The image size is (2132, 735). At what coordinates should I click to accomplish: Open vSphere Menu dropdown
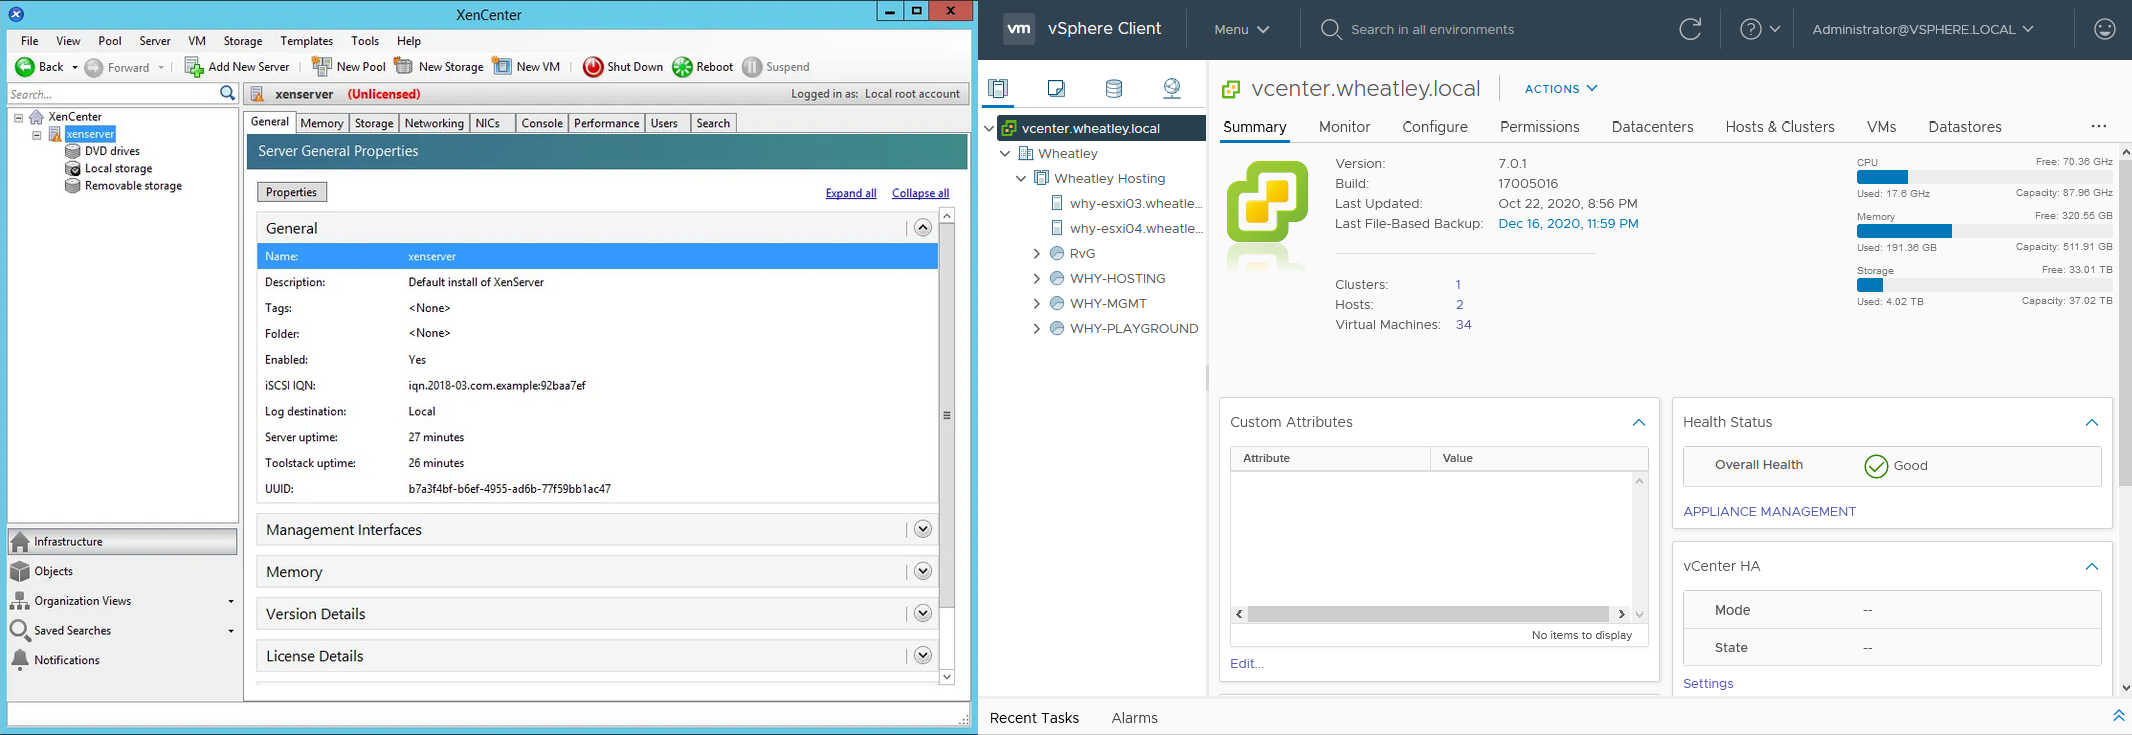(1241, 29)
